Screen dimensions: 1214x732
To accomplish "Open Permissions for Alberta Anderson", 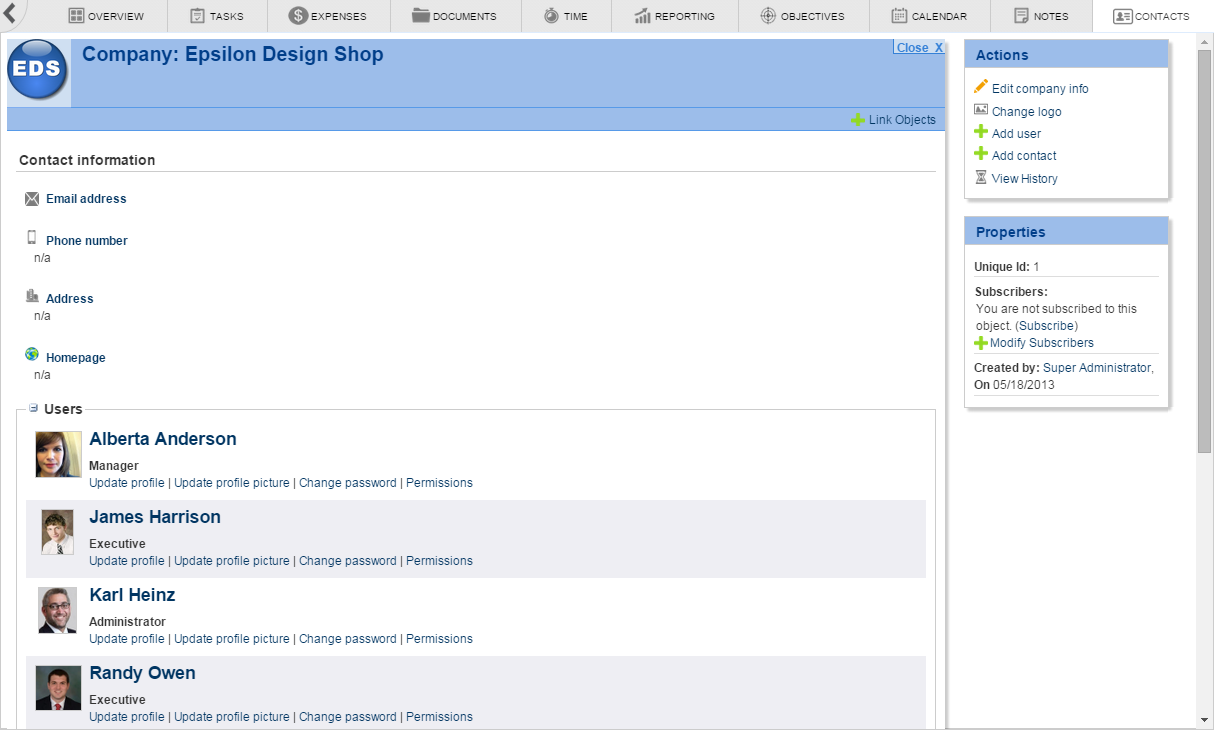I will 439,483.
